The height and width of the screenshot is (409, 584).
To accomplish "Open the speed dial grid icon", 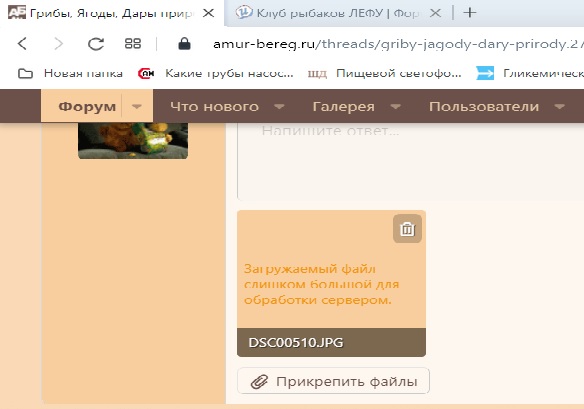I will coord(133,44).
